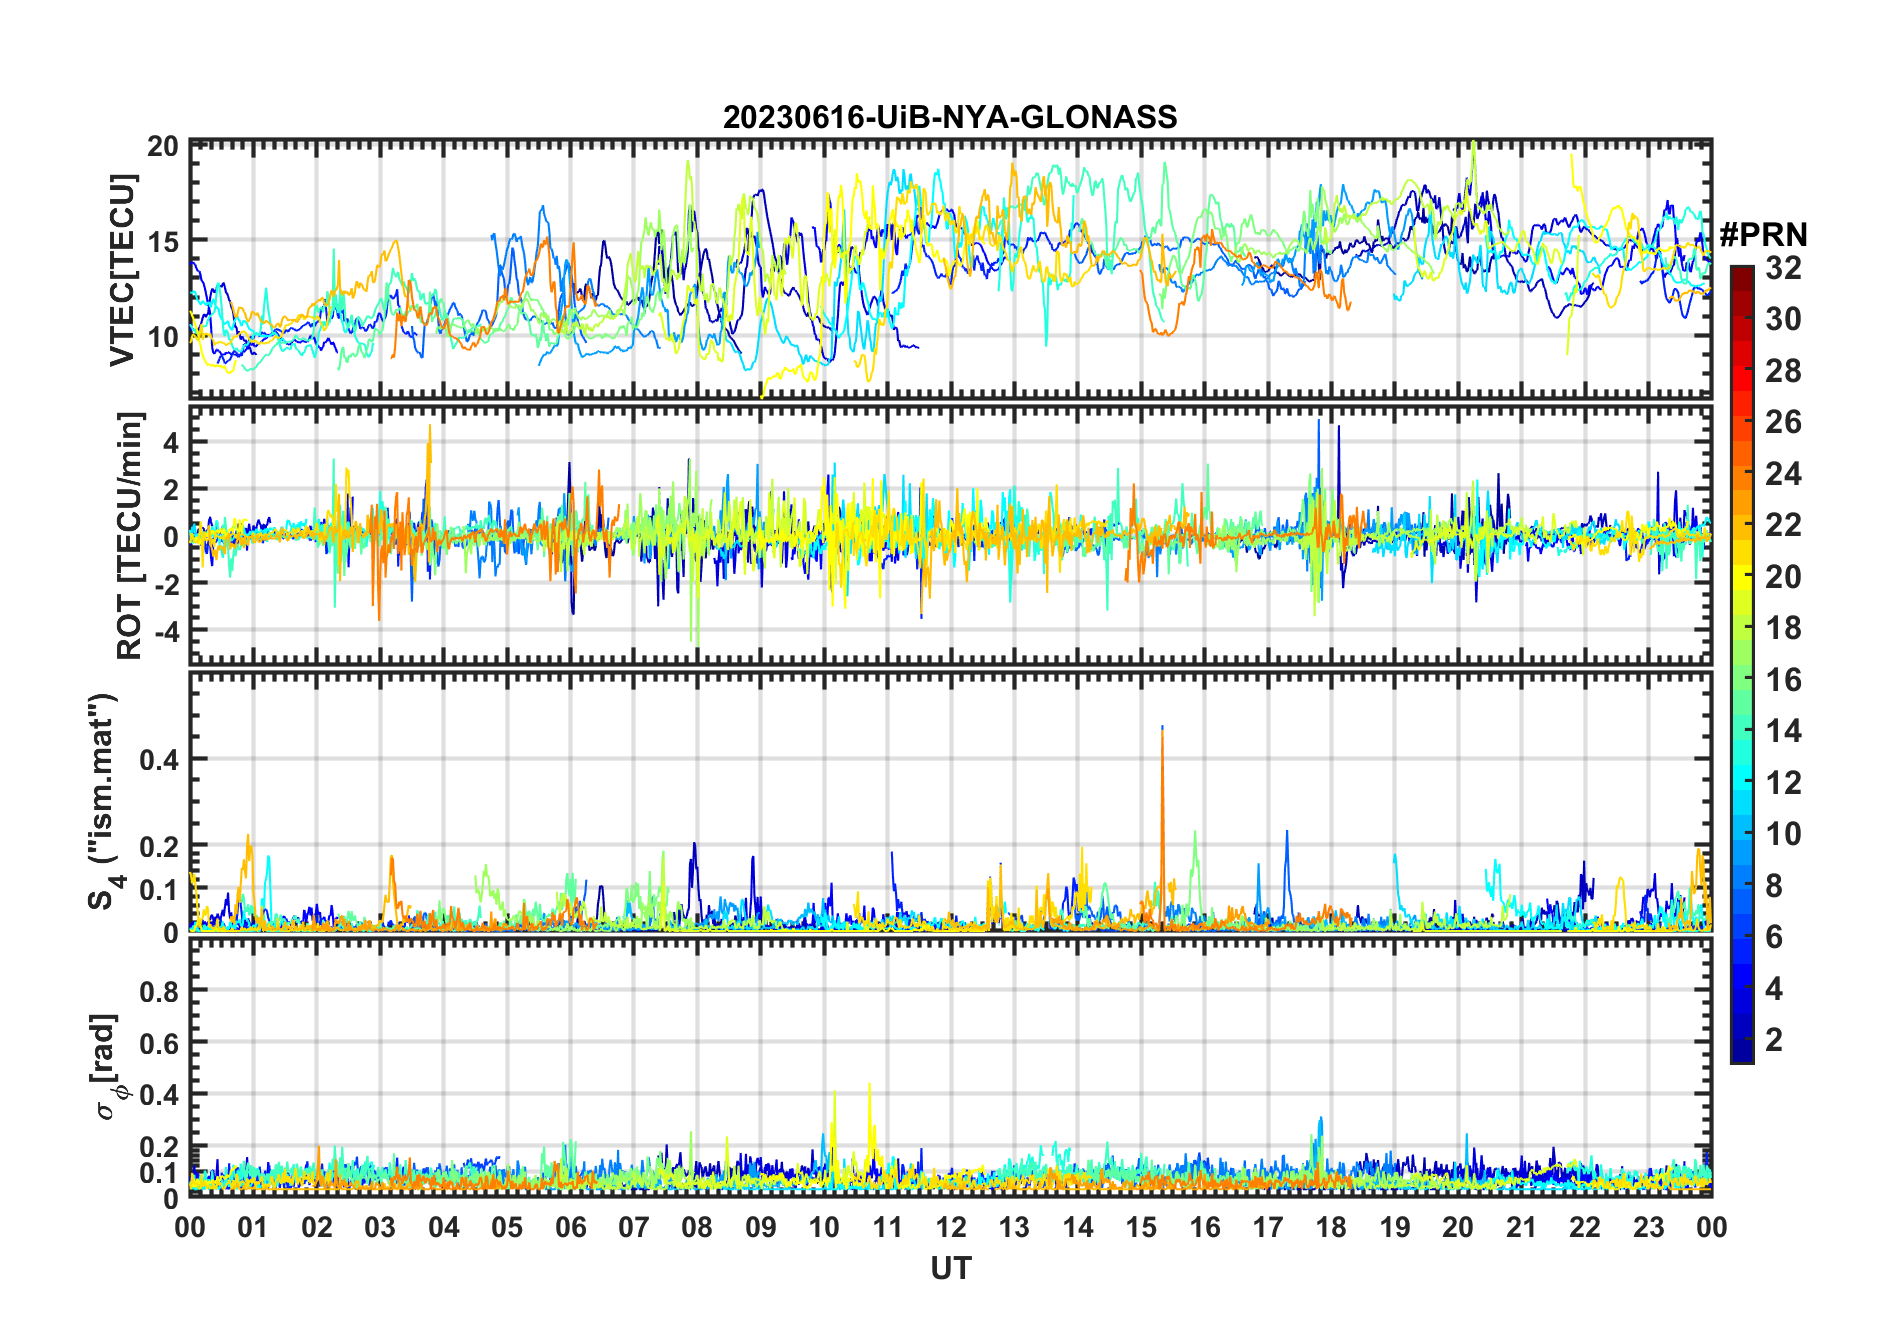Click sigma phi y-tick label 0.6

160,1043
